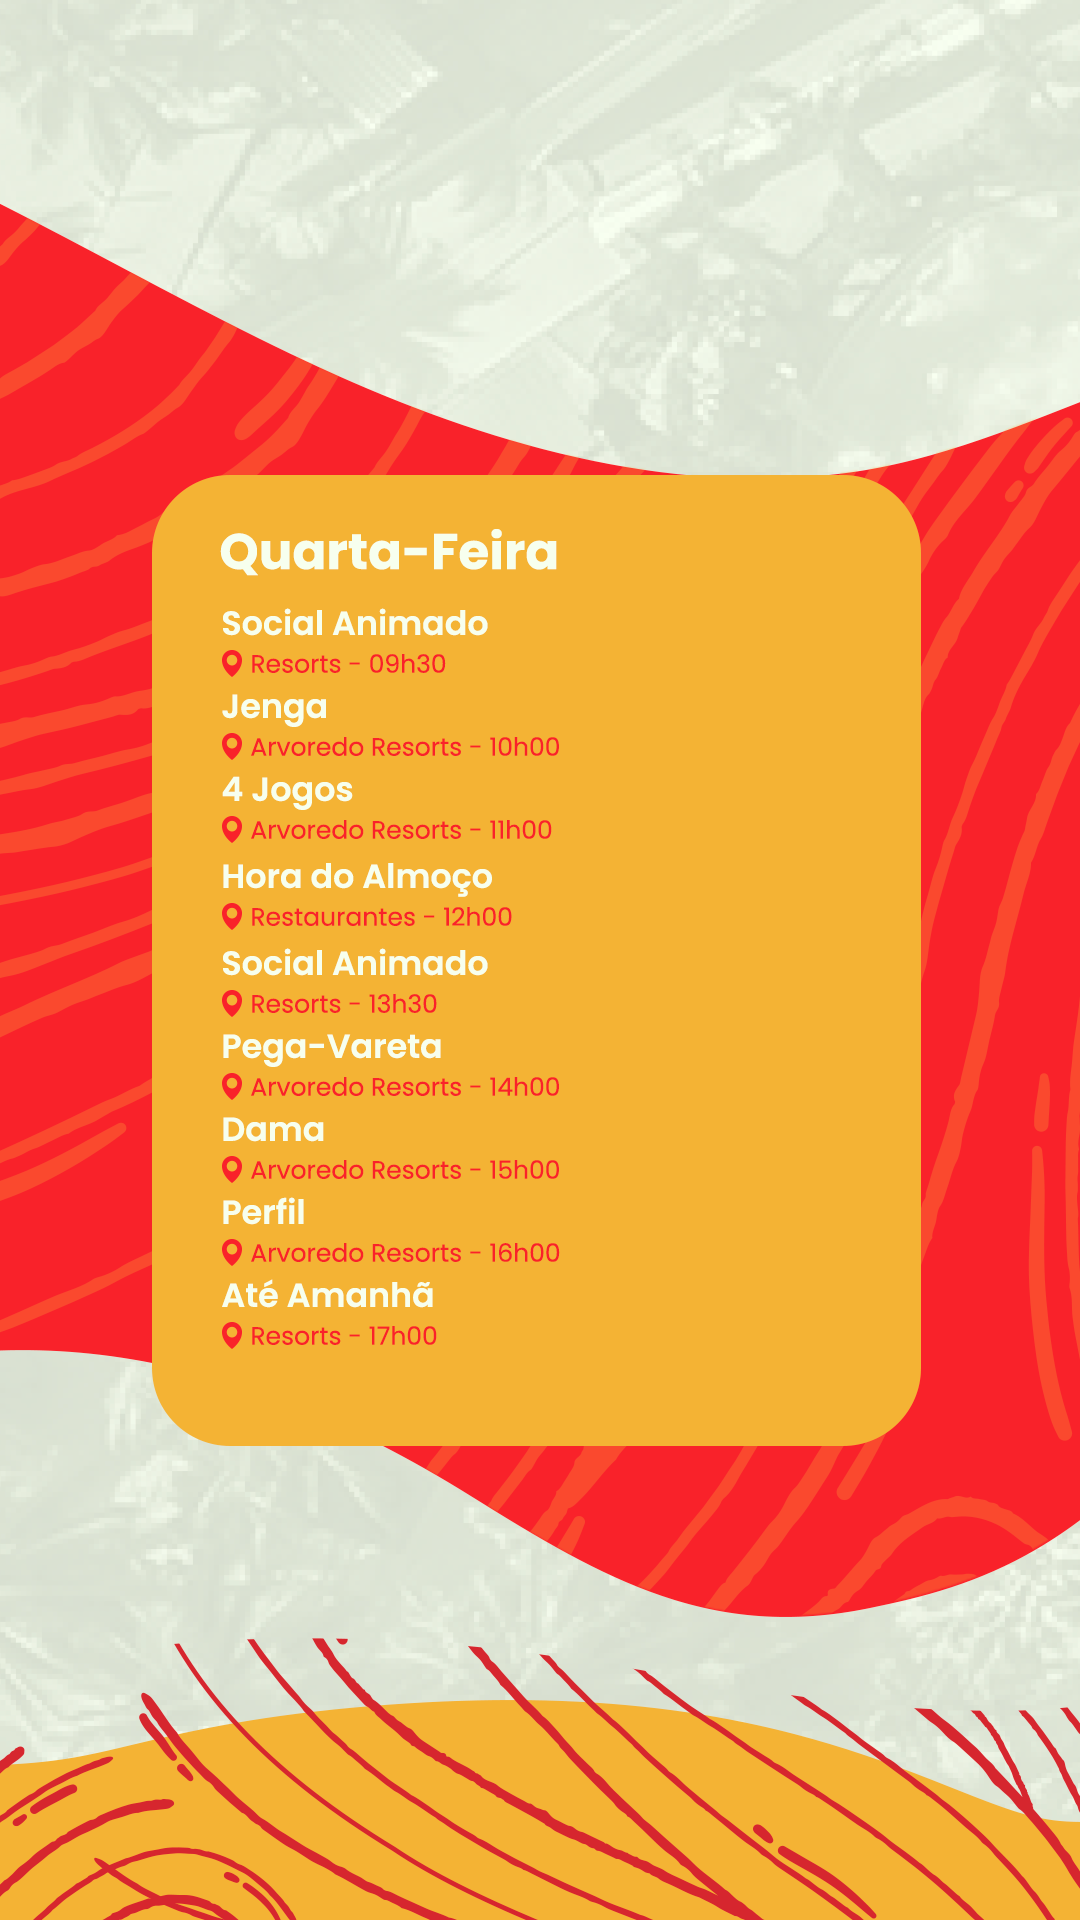The image size is (1080, 1920).
Task: Select the pin icon next to 15h00
Action: coord(232,1169)
